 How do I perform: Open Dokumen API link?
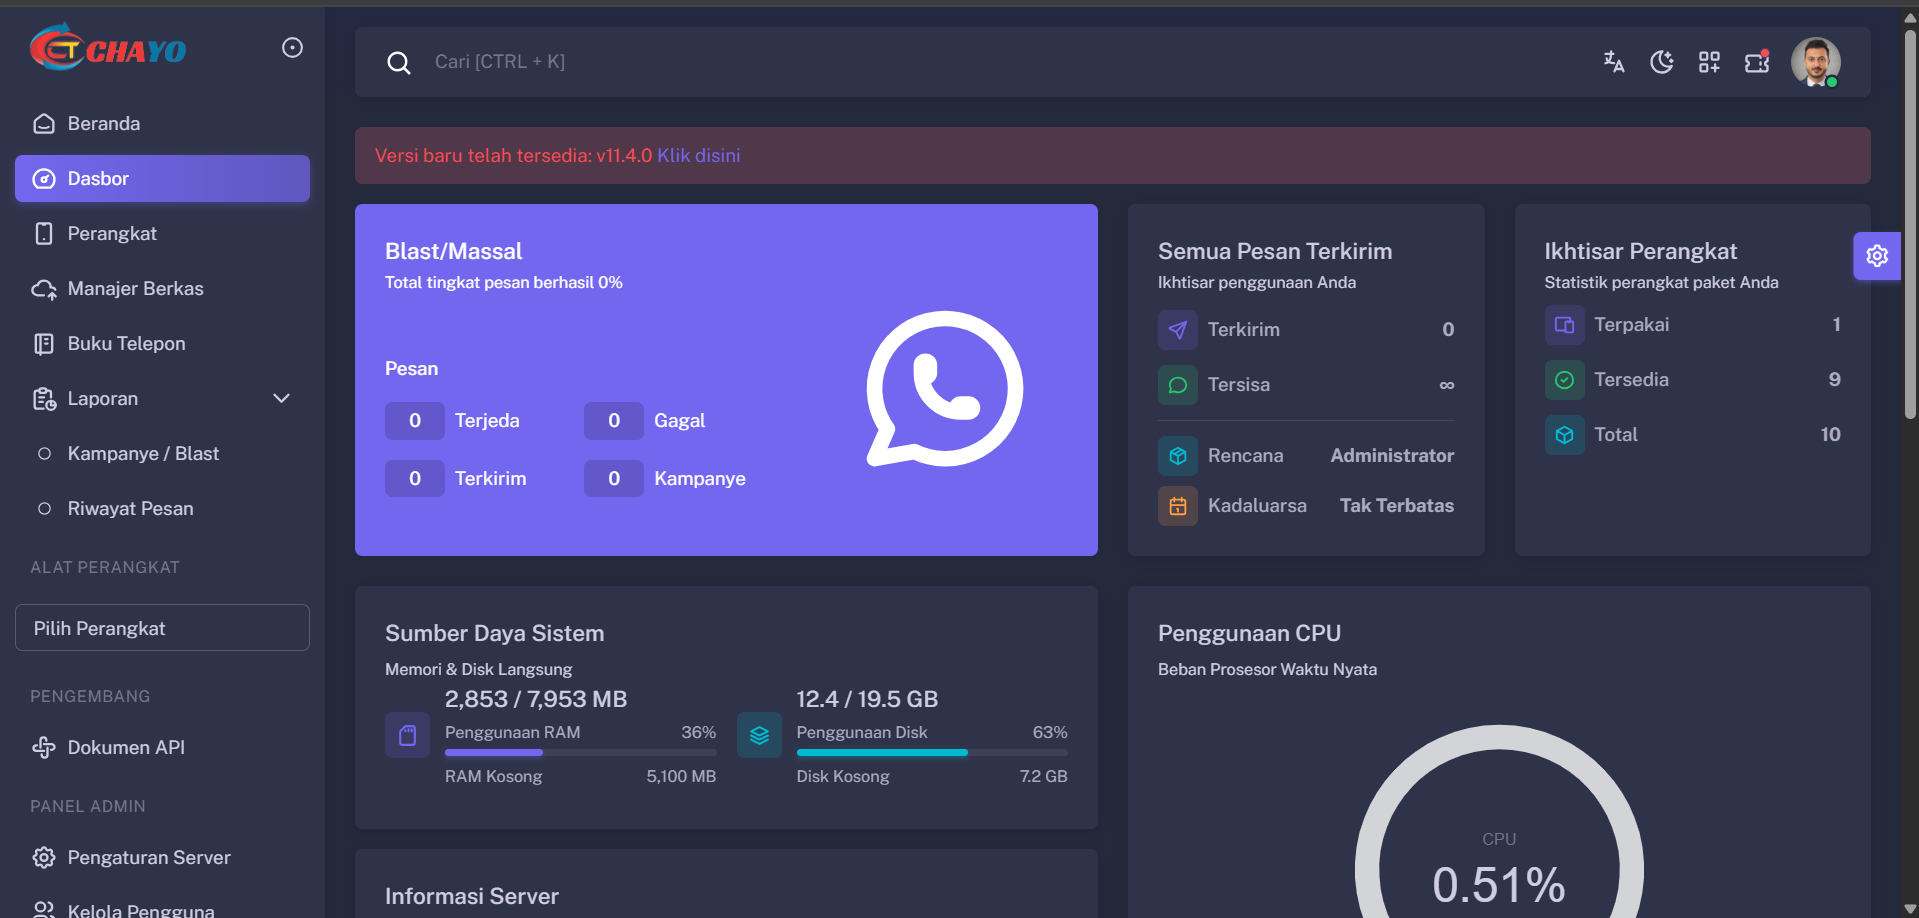click(126, 748)
